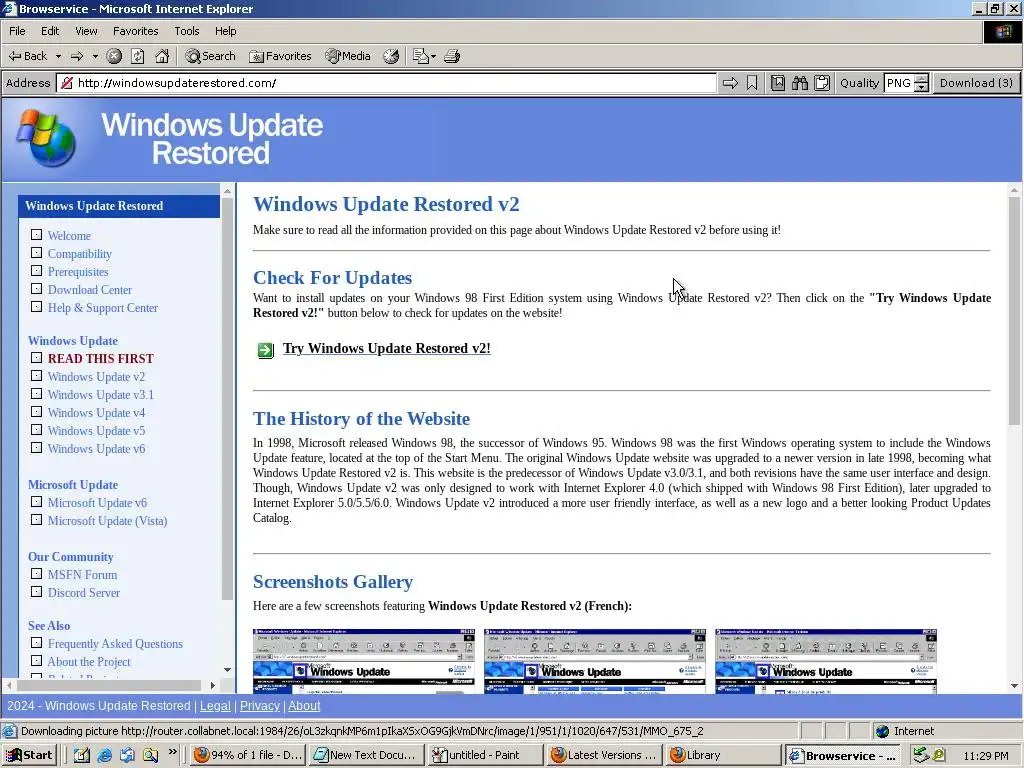This screenshot has width=1024, height=768.
Task: Click the About footer link
Action: tap(304, 706)
